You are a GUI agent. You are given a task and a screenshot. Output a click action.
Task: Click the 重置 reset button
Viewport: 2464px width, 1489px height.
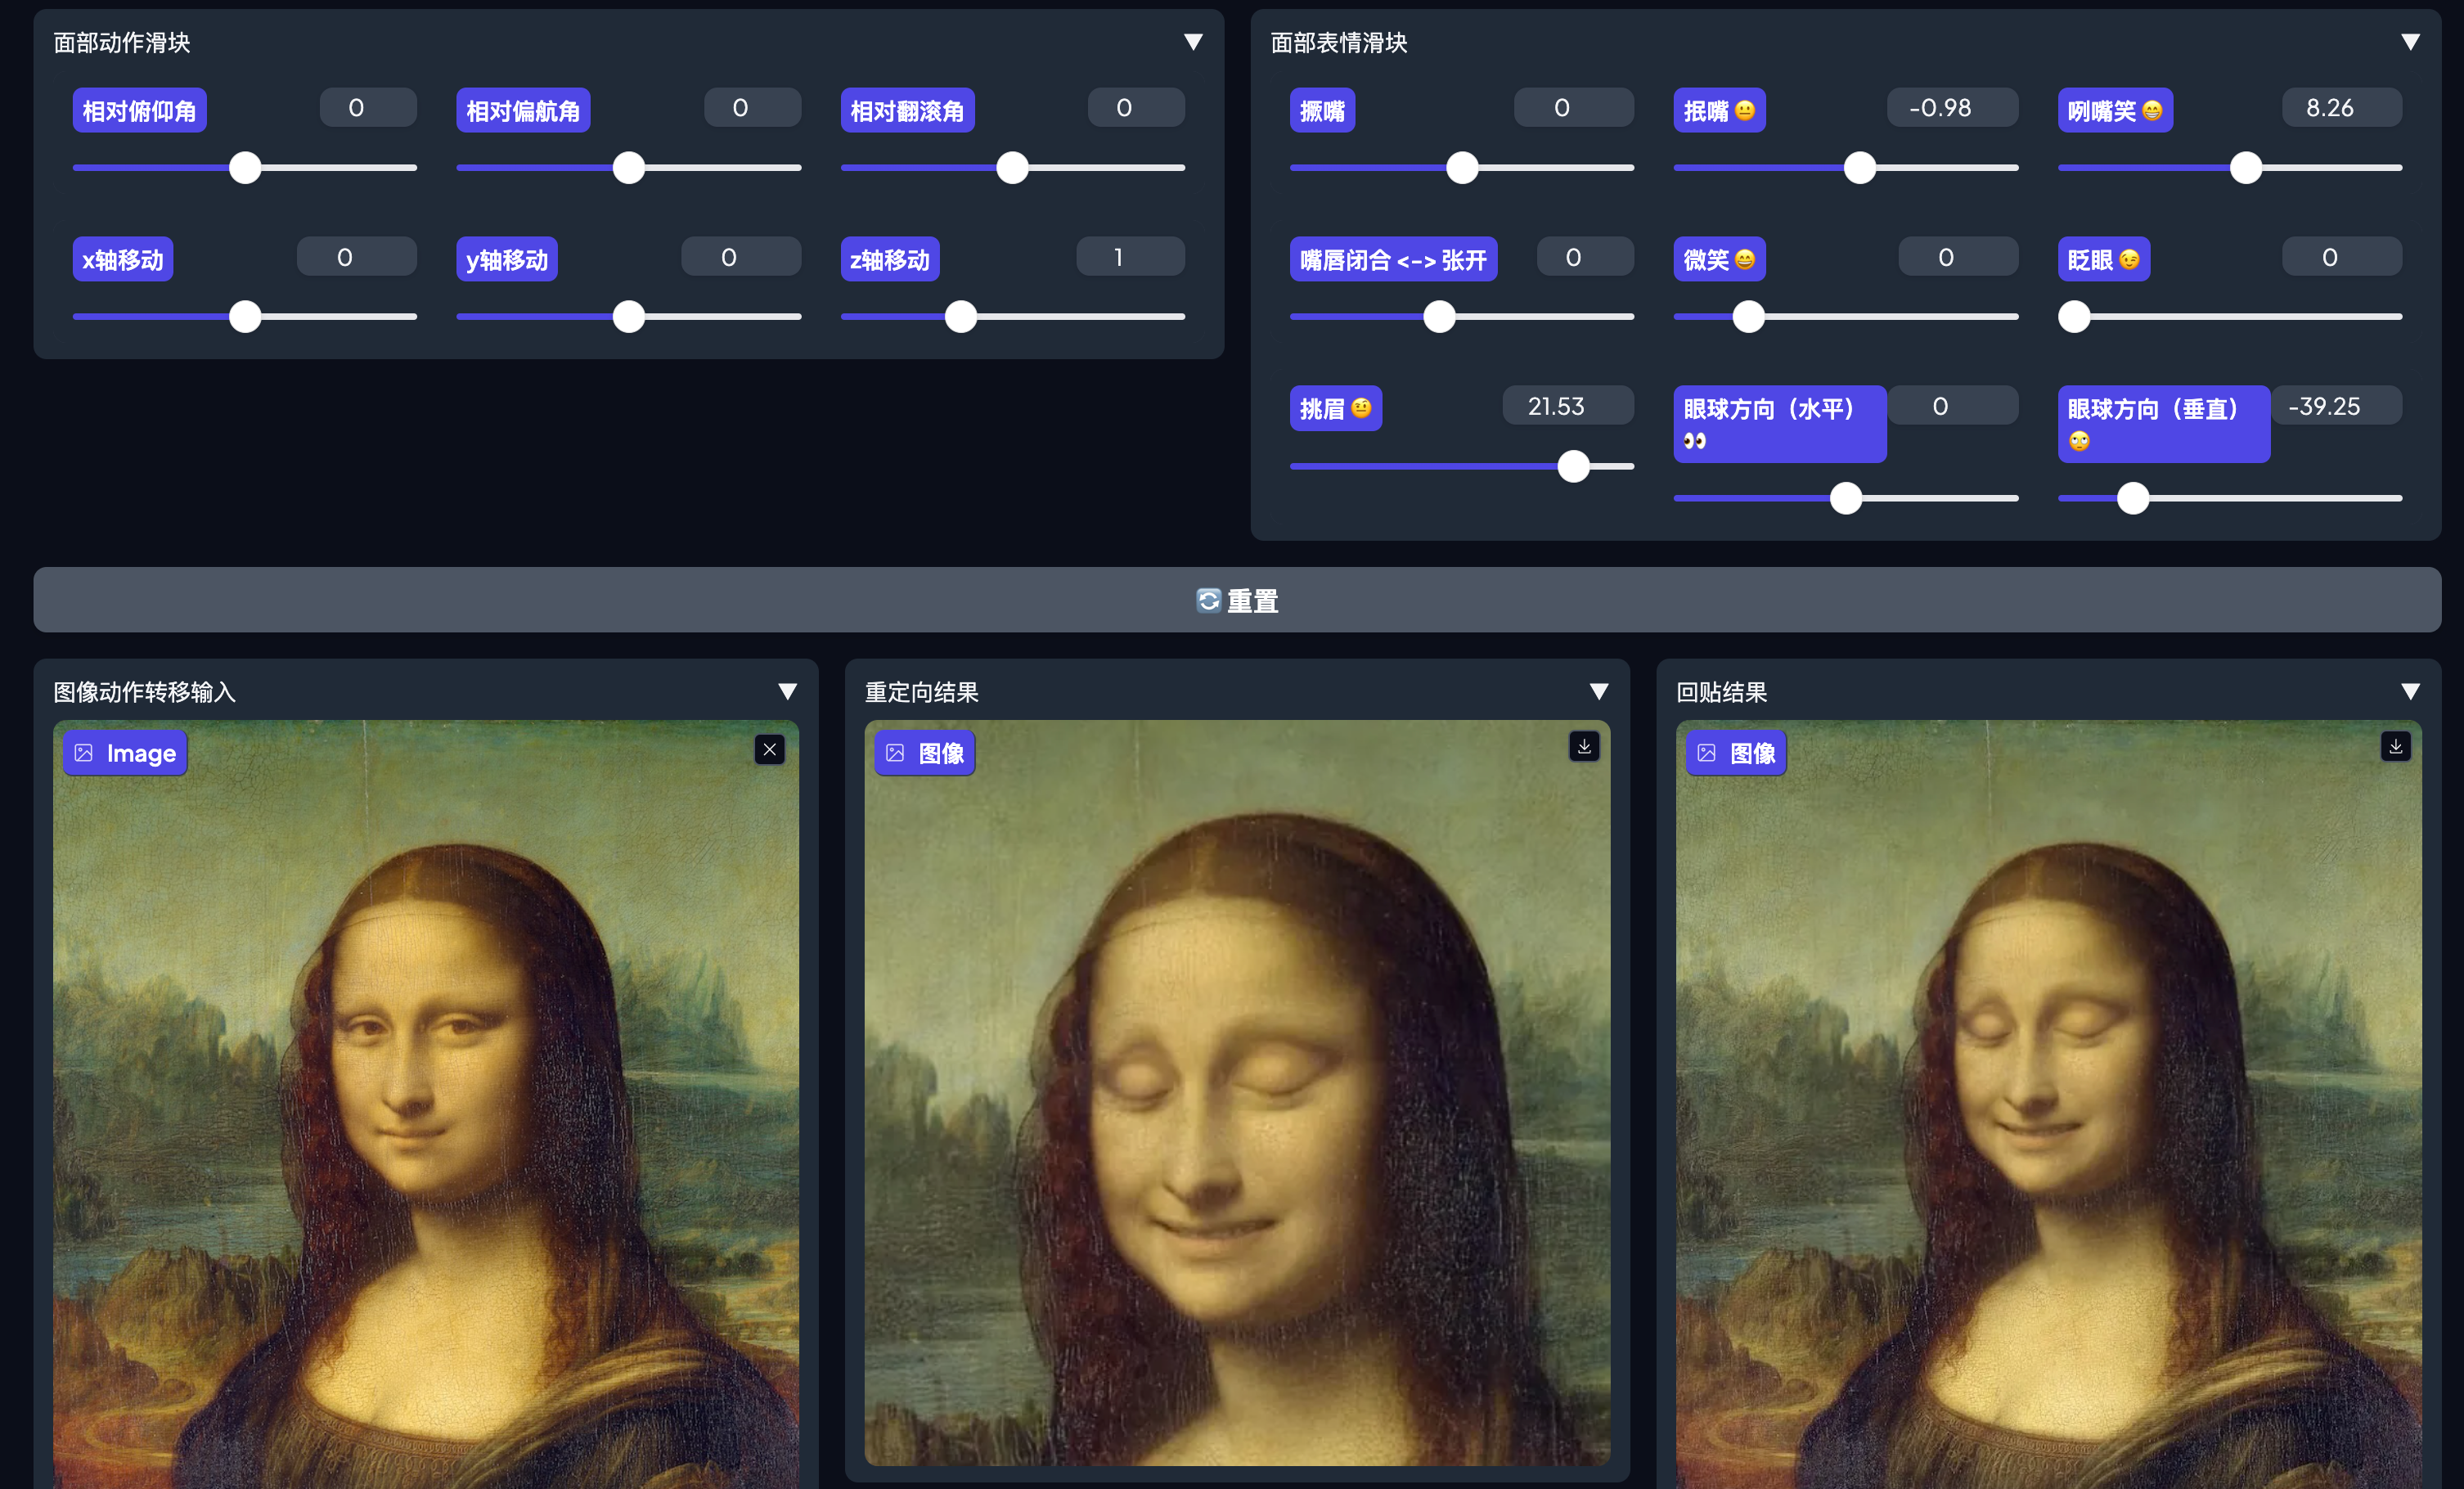click(x=1237, y=600)
